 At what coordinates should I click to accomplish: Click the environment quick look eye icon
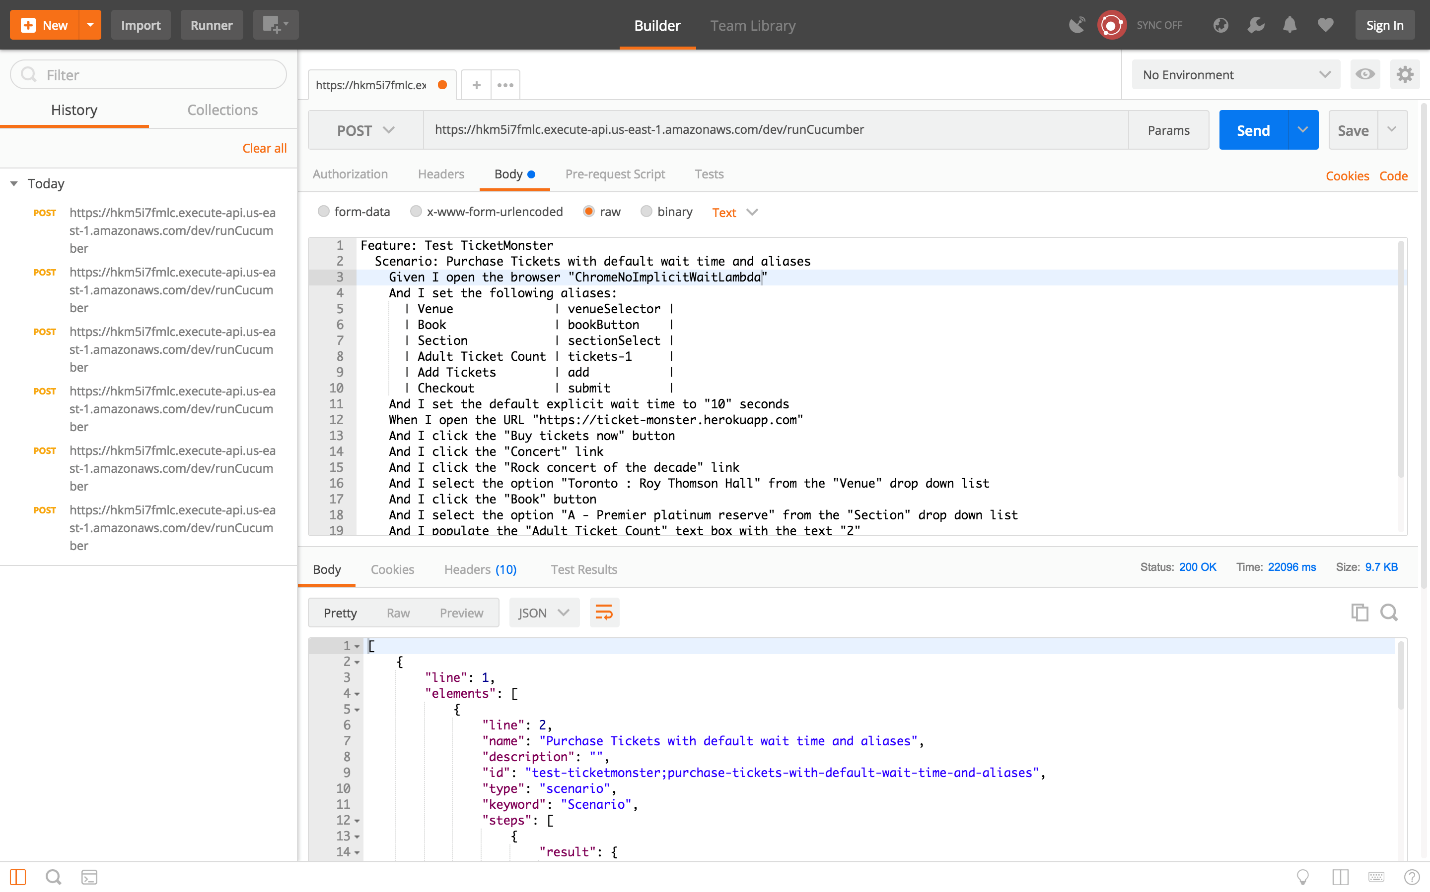tap(1365, 74)
